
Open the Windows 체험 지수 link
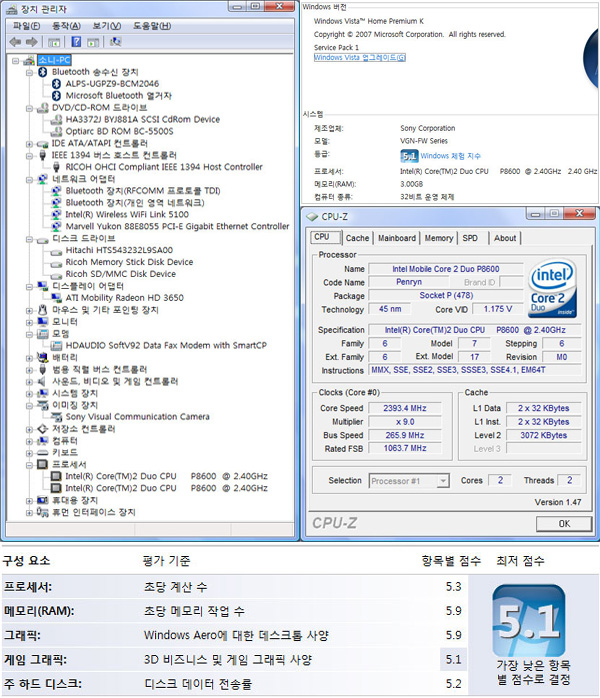tap(450, 156)
